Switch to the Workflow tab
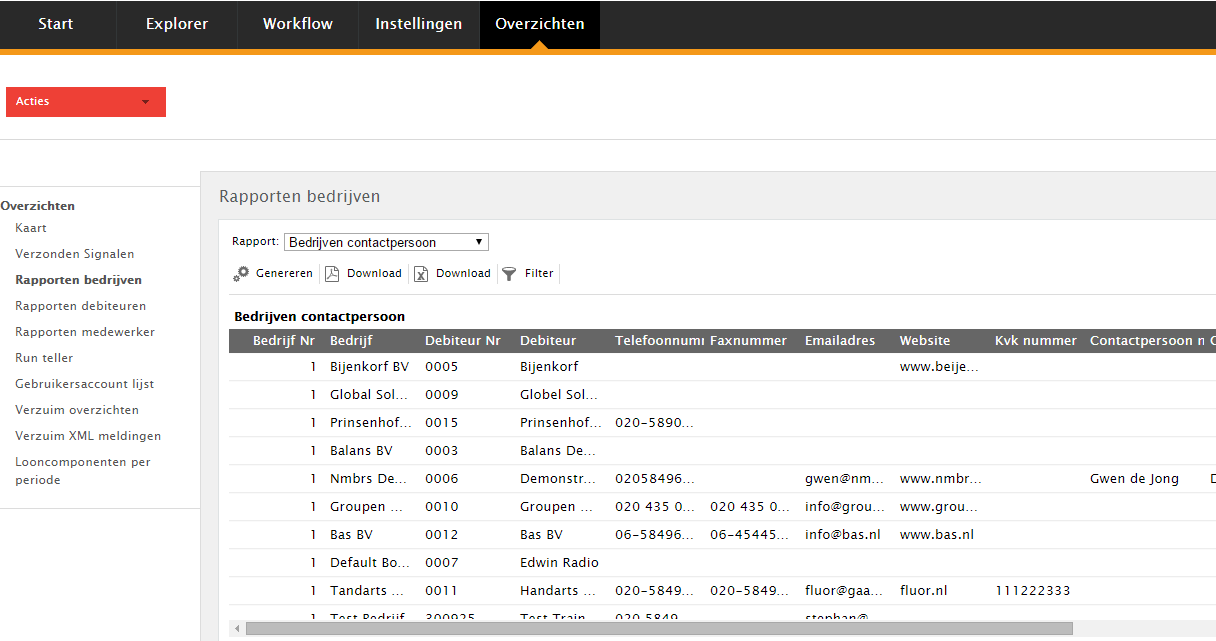The height and width of the screenshot is (641, 1216). pos(298,24)
